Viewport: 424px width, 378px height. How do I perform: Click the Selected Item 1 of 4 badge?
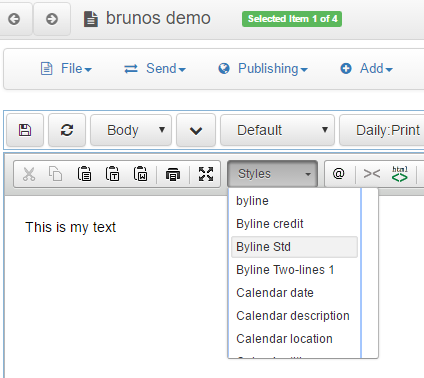[x=292, y=19]
